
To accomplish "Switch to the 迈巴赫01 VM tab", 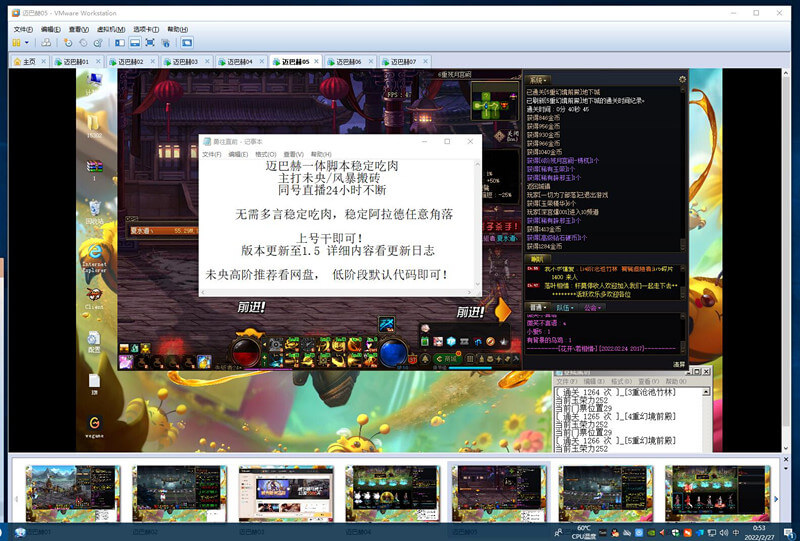I will 76,62.
